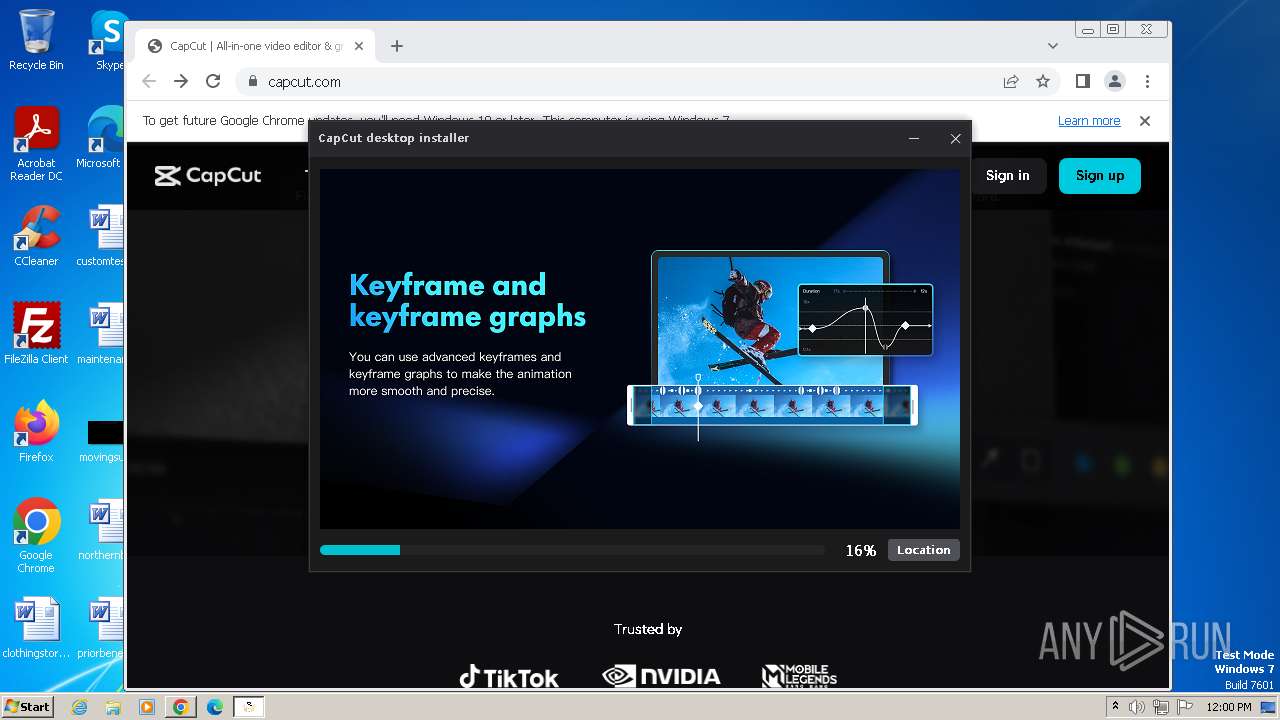
Task: Open Edge from taskbar
Action: (214, 707)
